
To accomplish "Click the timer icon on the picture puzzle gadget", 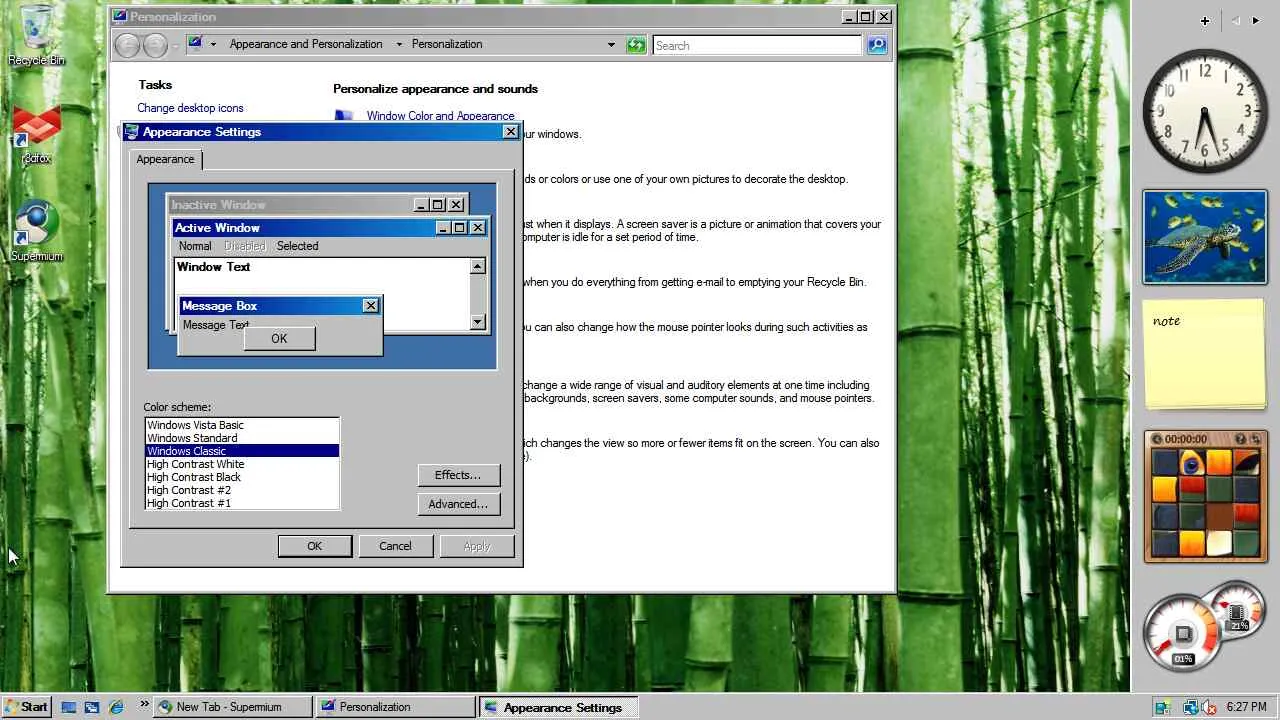I will coord(1157,439).
